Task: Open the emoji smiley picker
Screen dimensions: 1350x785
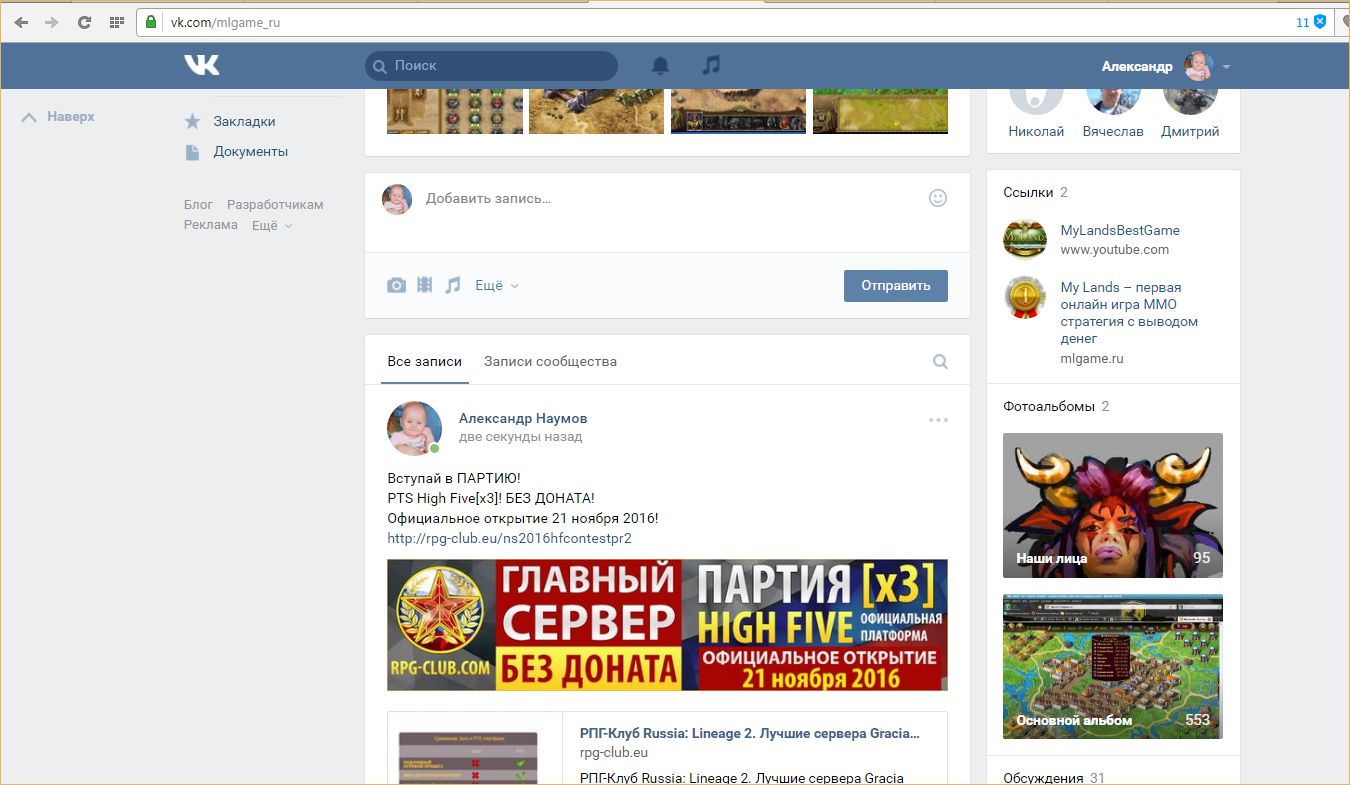Action: coord(938,198)
